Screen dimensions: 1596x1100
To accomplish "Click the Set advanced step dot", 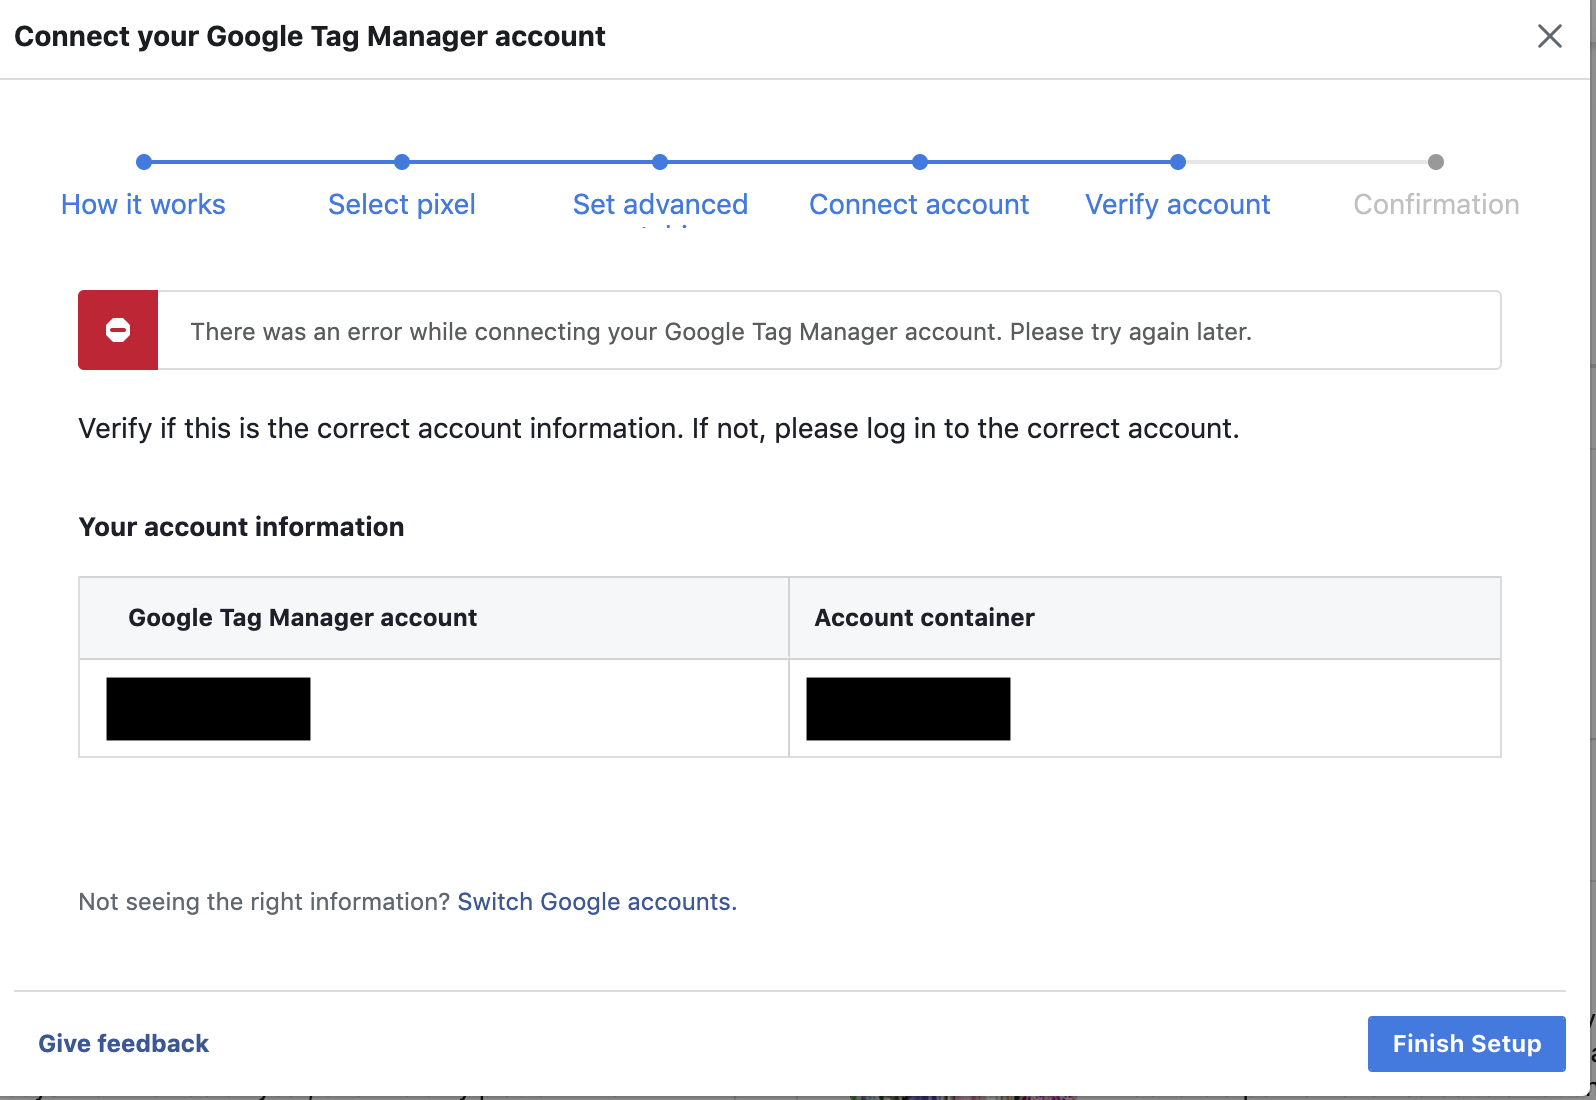I will tap(660, 162).
